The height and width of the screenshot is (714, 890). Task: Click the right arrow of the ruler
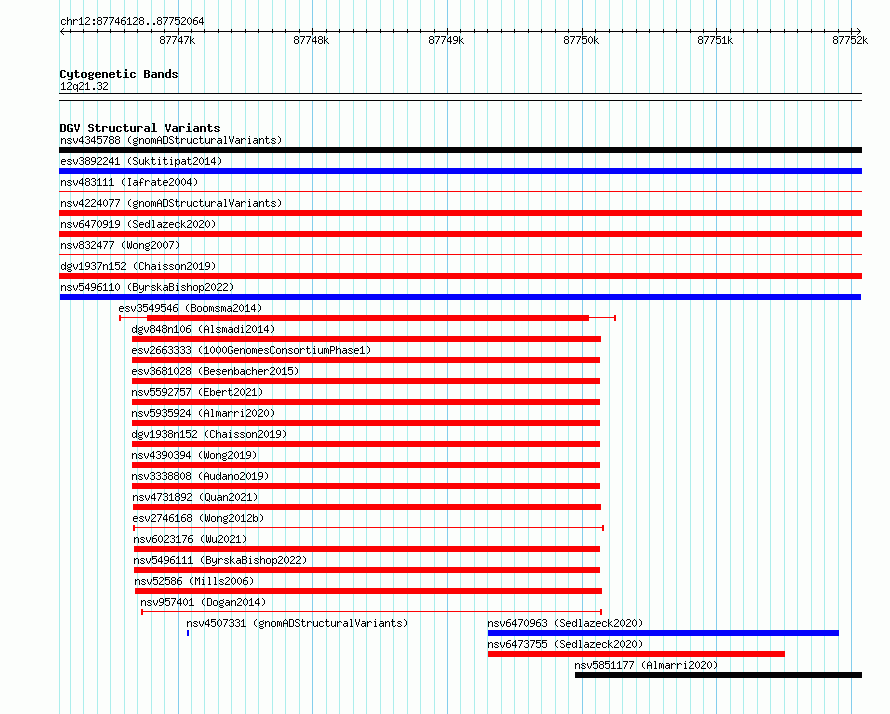pyautogui.click(x=858, y=32)
